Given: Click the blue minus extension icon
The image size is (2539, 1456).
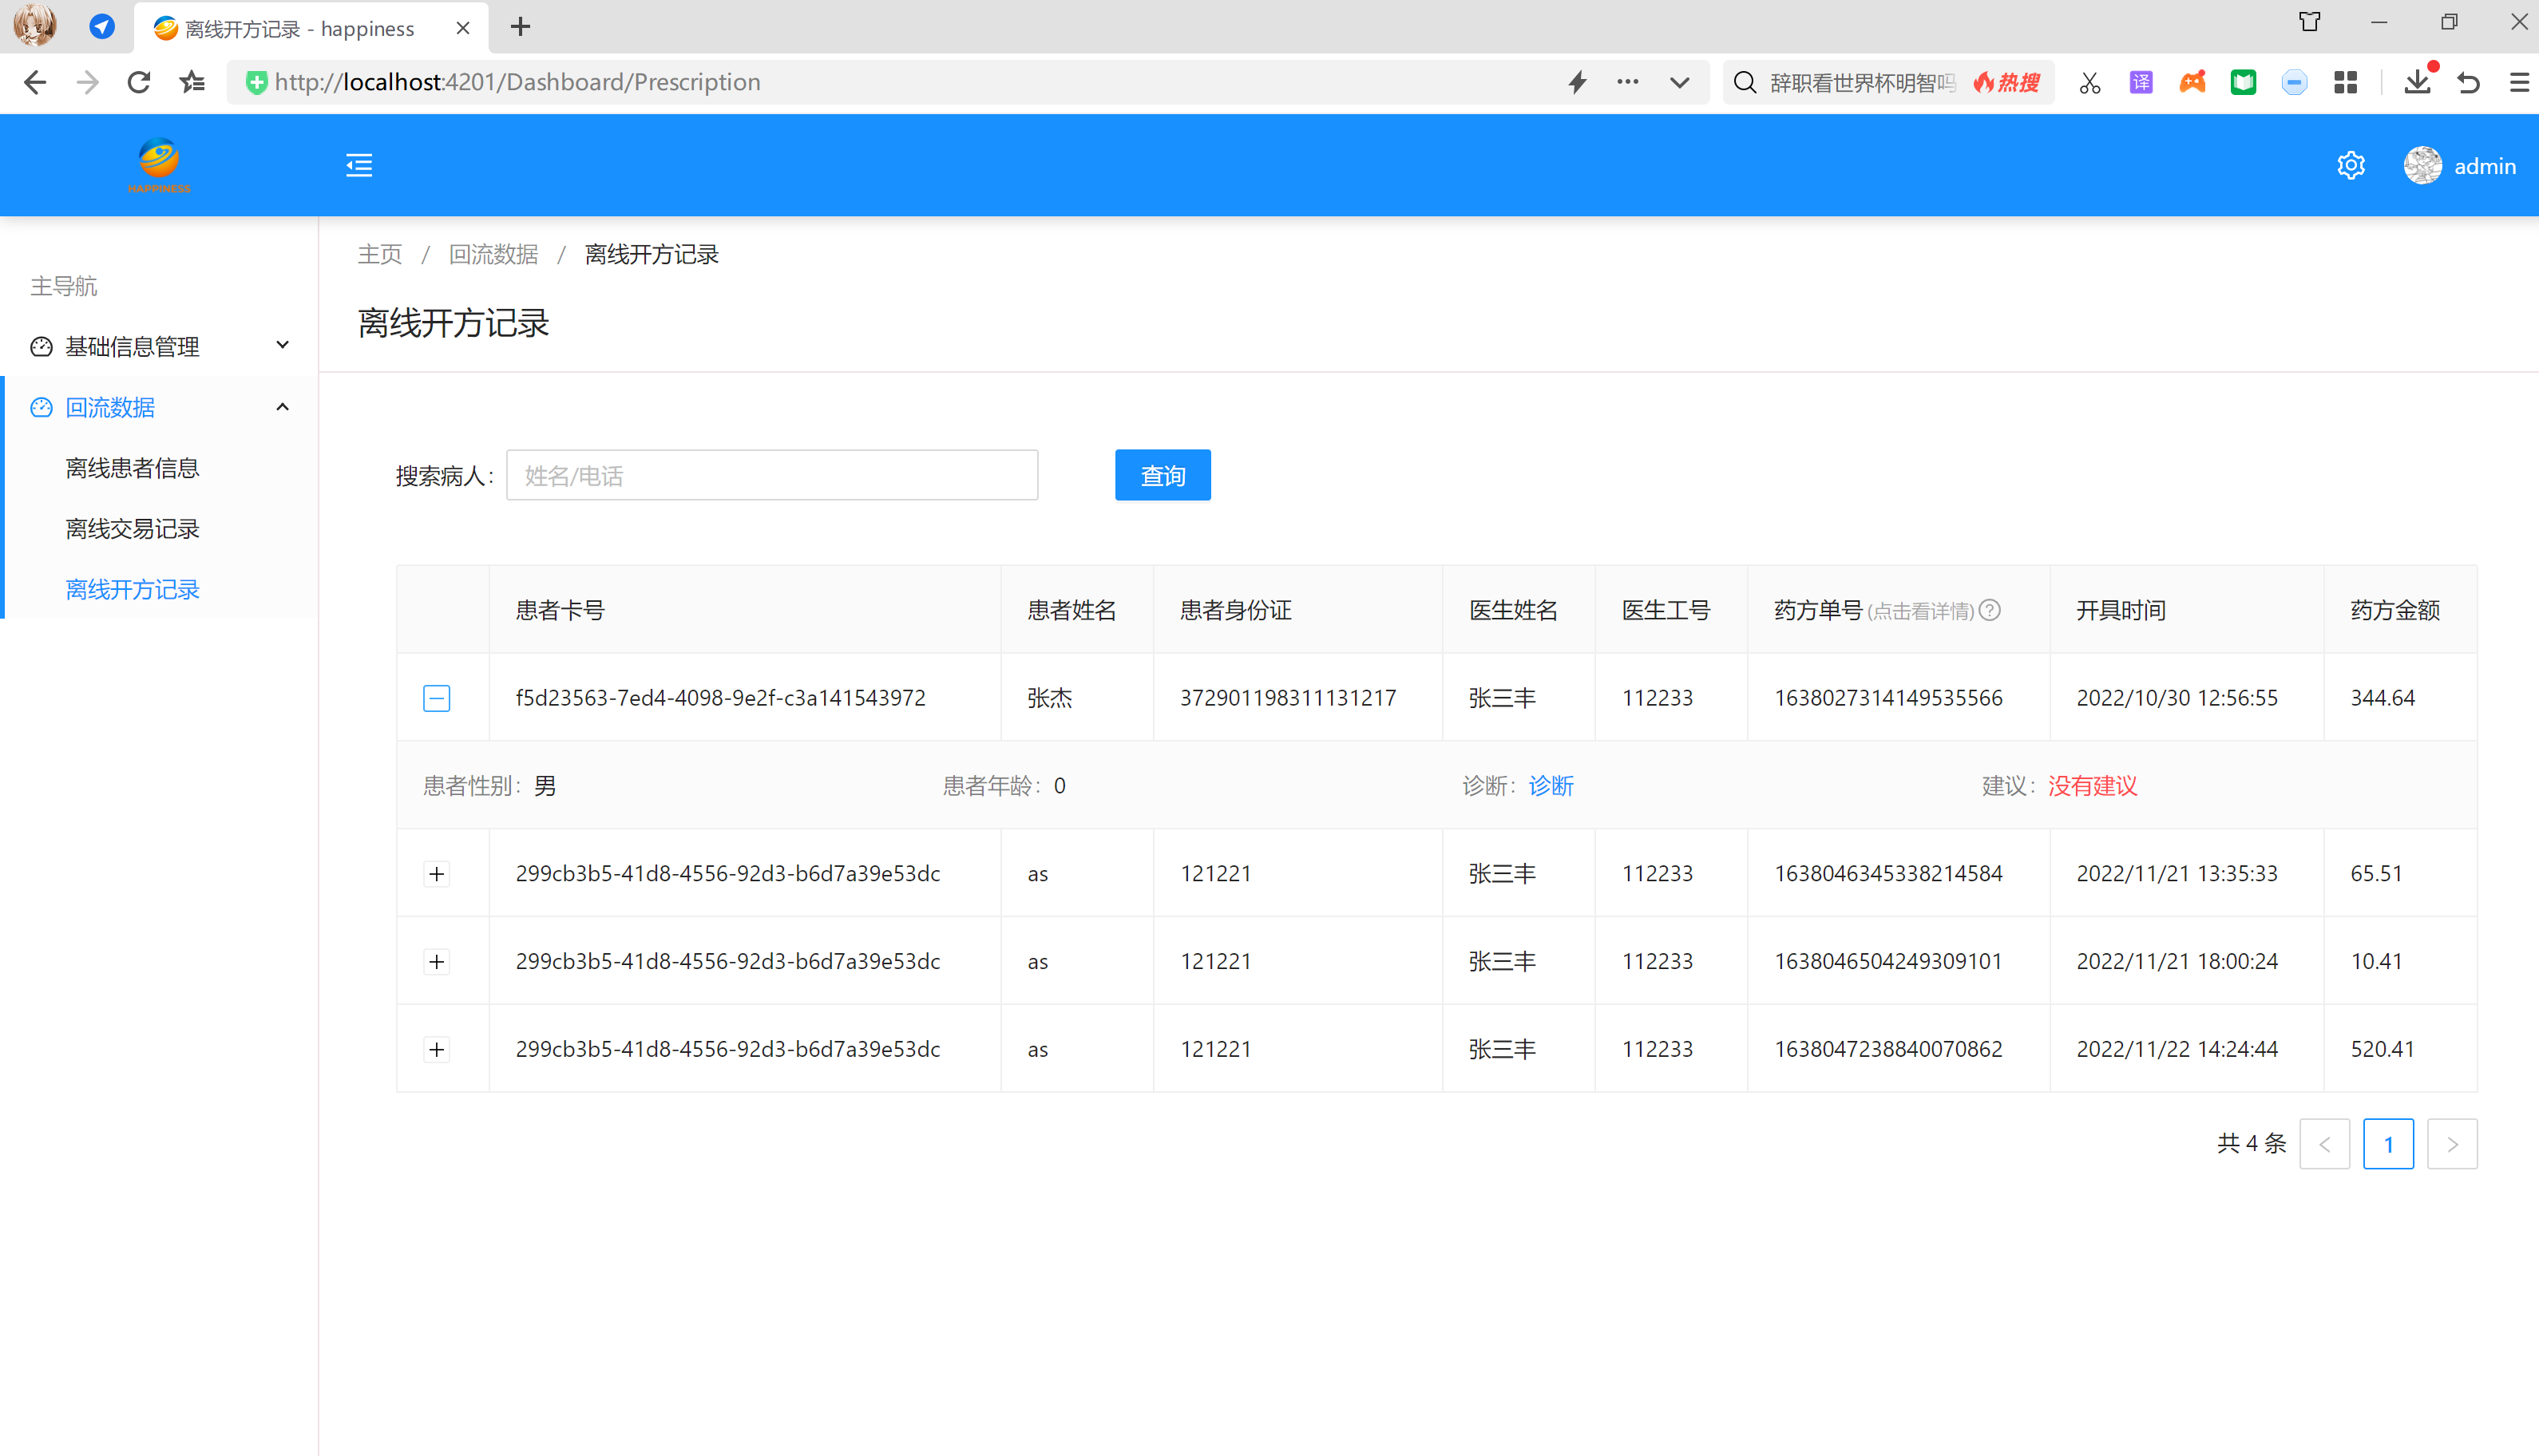Looking at the screenshot, I should [x=2294, y=82].
